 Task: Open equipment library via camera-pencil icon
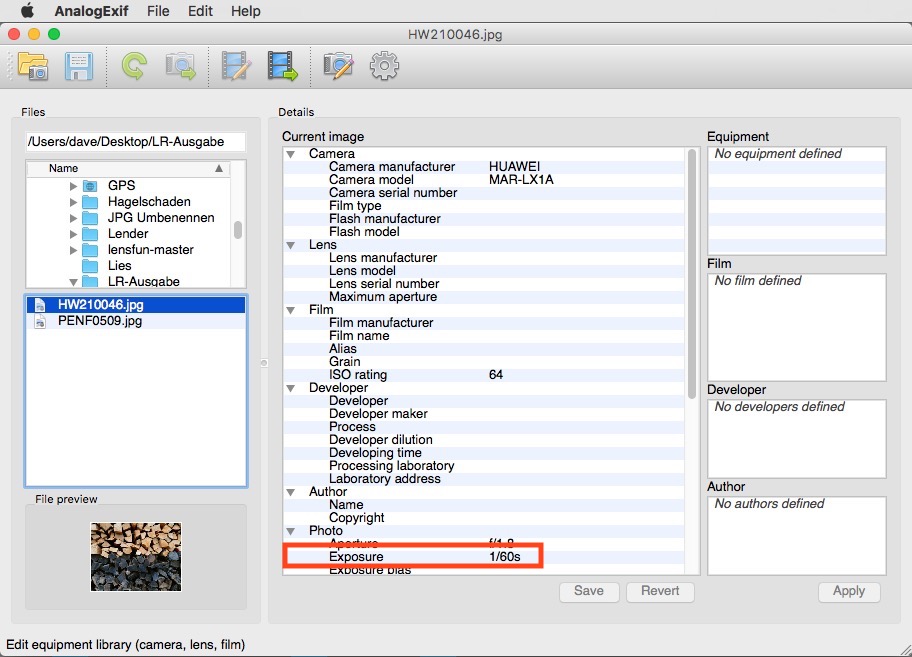point(338,67)
